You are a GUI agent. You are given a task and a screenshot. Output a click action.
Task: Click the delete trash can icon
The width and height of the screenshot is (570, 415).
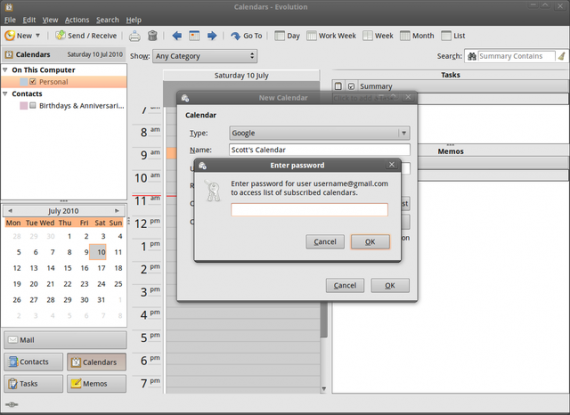point(153,36)
